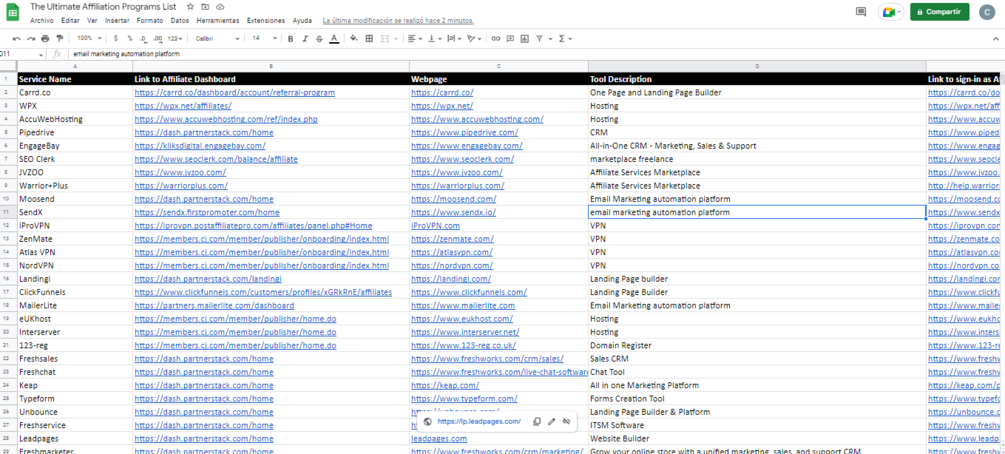1005x454 pixels.
Task: Select the 'Tool Description' header cell
Action: (x=757, y=79)
